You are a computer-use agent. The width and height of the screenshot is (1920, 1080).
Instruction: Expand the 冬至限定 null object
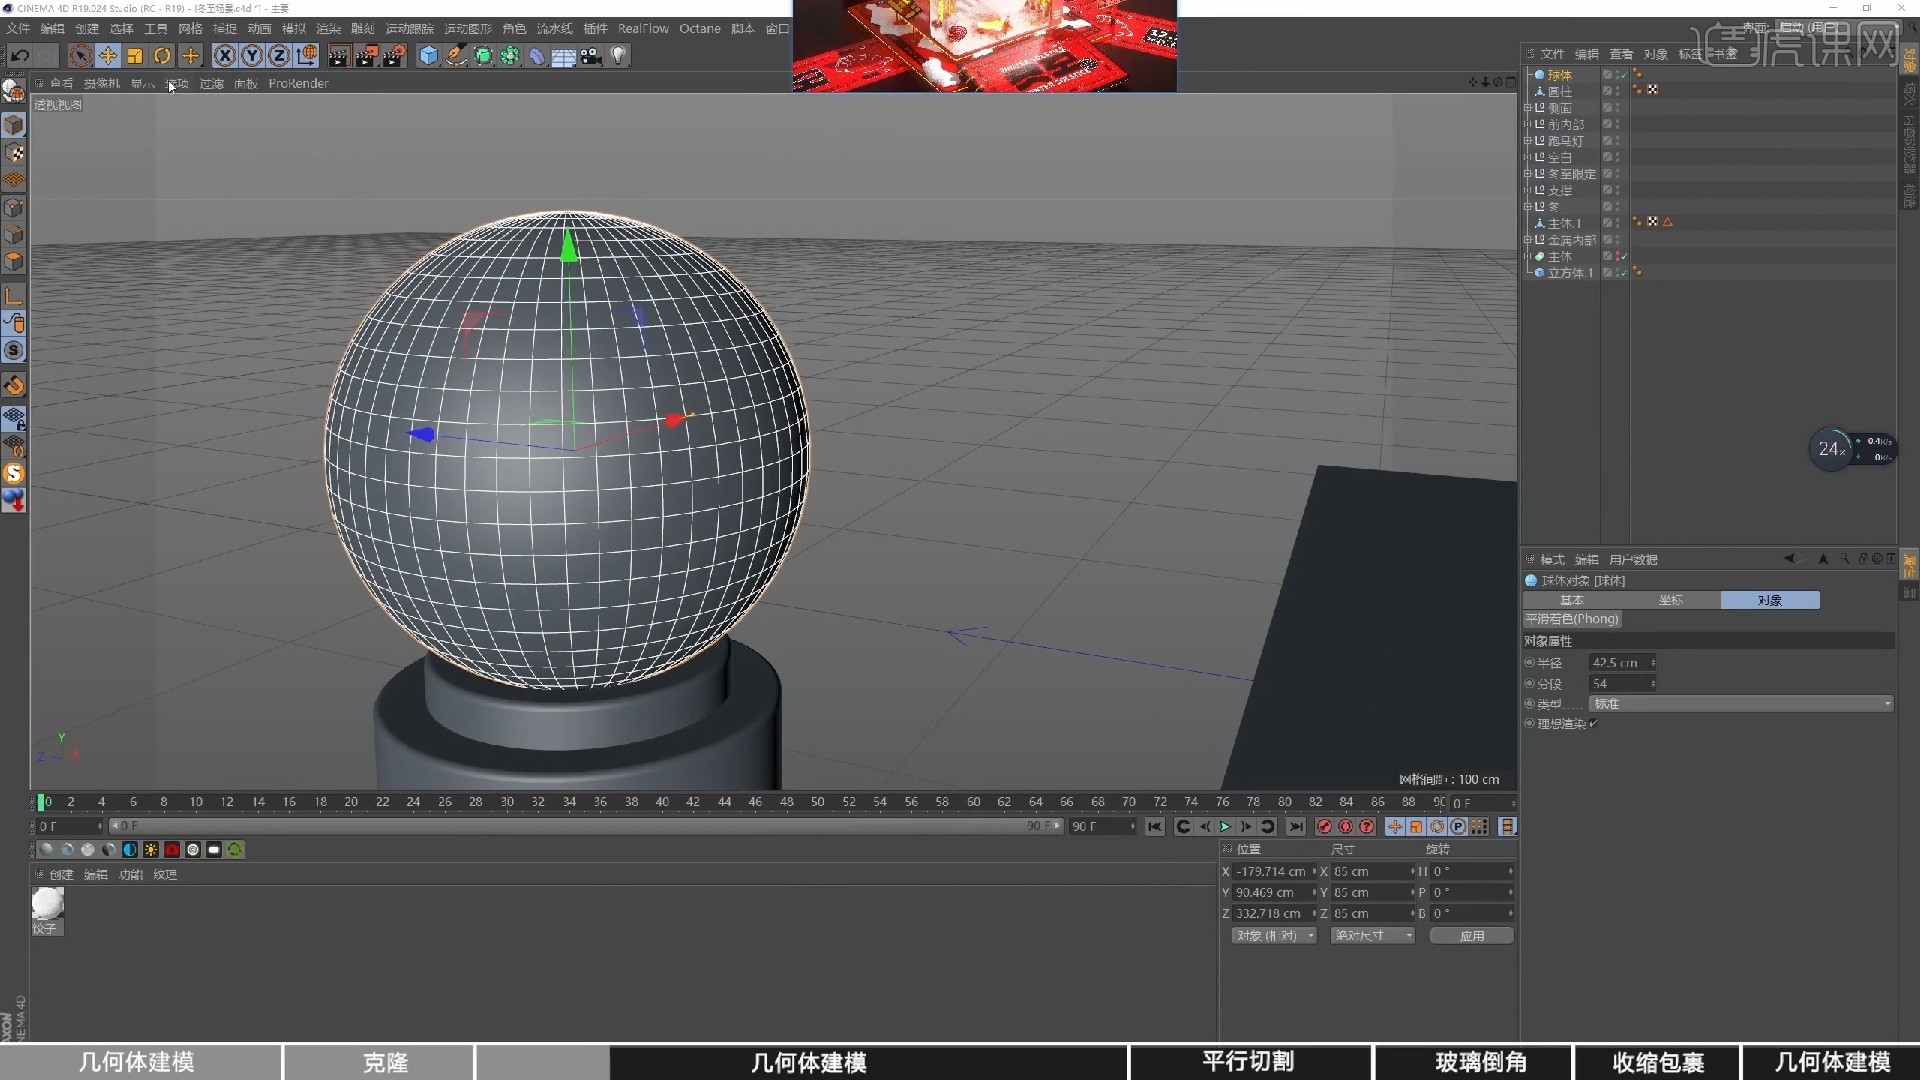click(x=1527, y=174)
